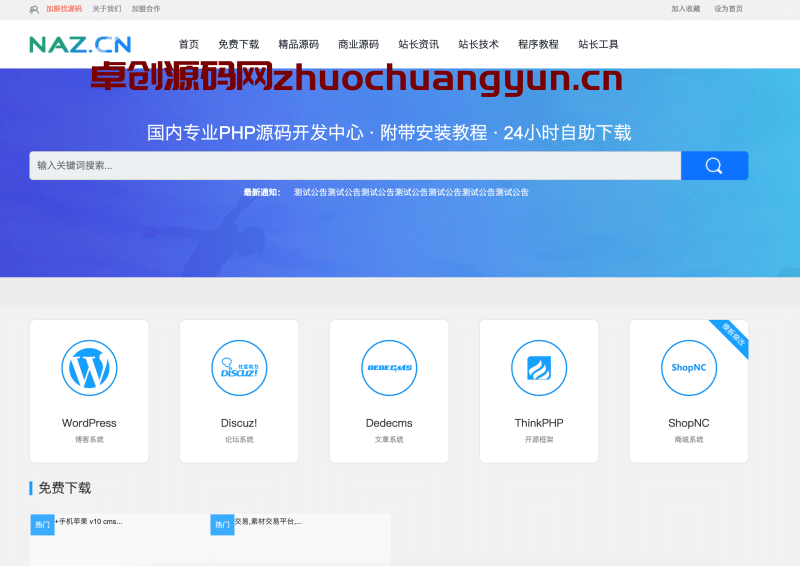Focus the 输入关键词搜索 search field
This screenshot has height=566, width=800.
[x=355, y=165]
